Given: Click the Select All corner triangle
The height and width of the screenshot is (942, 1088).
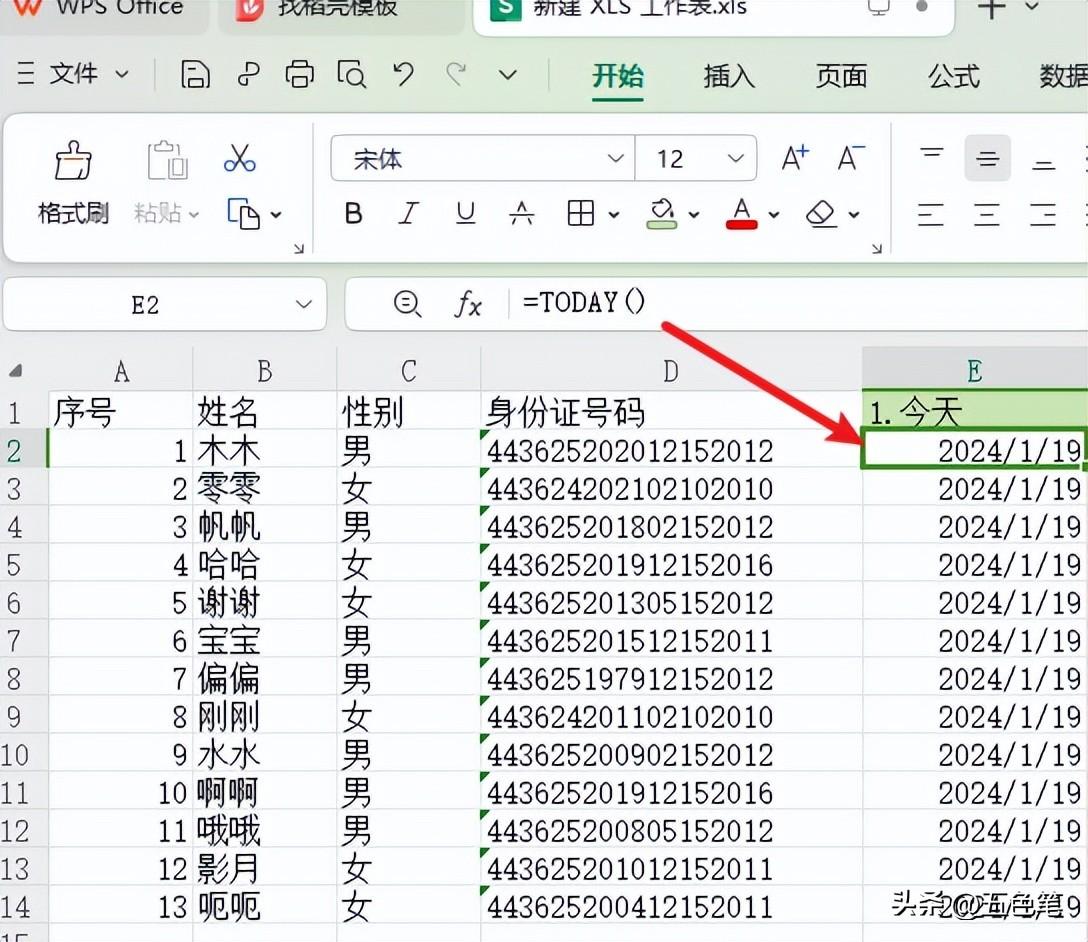Looking at the screenshot, I should point(16,371).
